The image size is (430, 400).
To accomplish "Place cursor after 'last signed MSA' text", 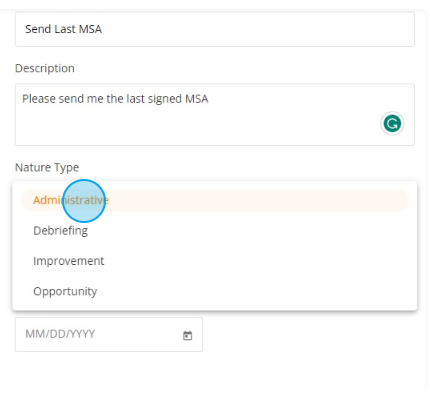I will click(209, 99).
